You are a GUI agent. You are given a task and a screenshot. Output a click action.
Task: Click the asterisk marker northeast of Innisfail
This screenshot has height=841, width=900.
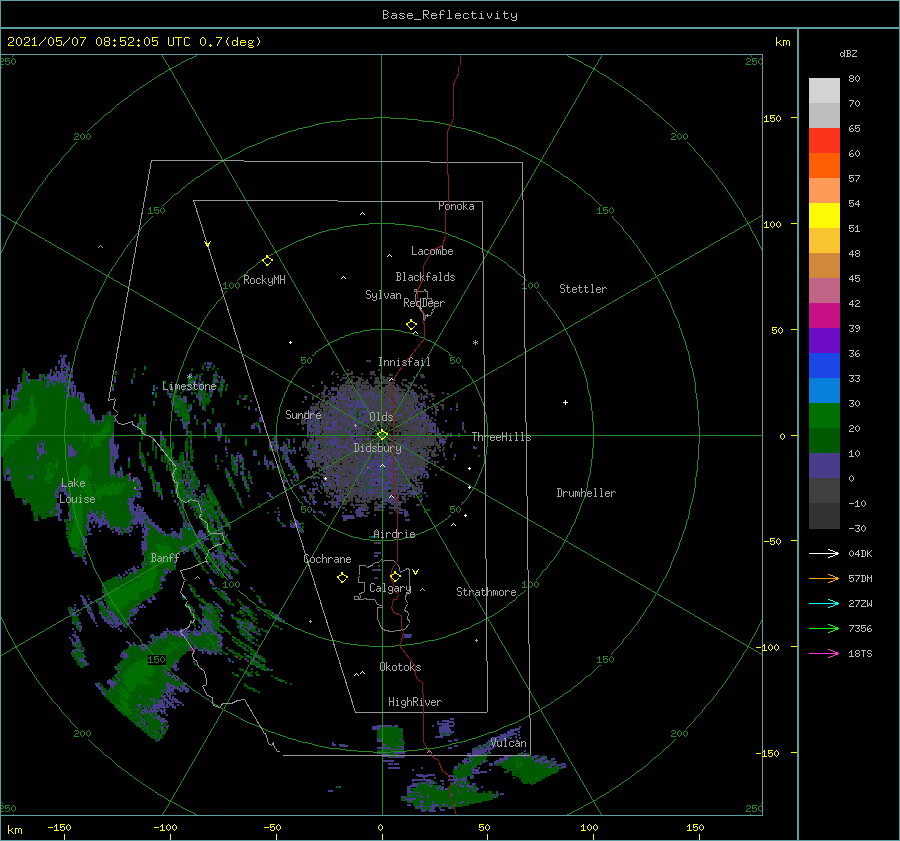pos(475,343)
